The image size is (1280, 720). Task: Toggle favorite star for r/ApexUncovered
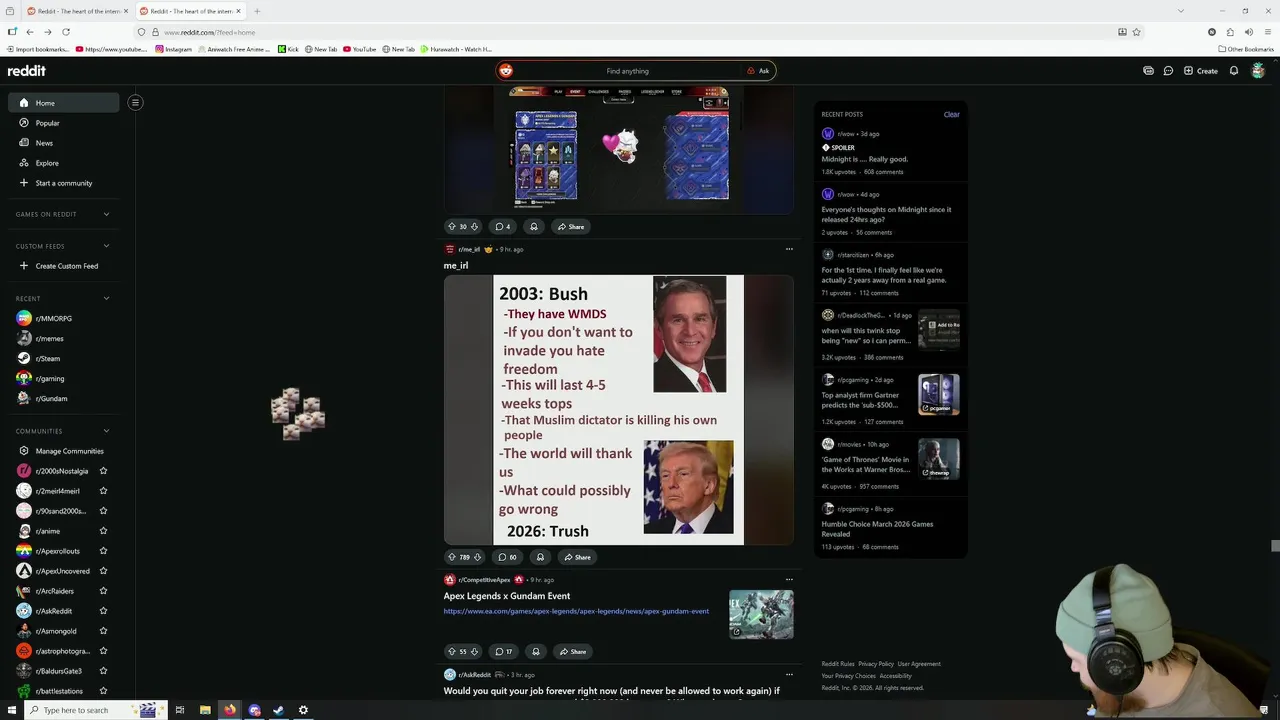coord(103,571)
